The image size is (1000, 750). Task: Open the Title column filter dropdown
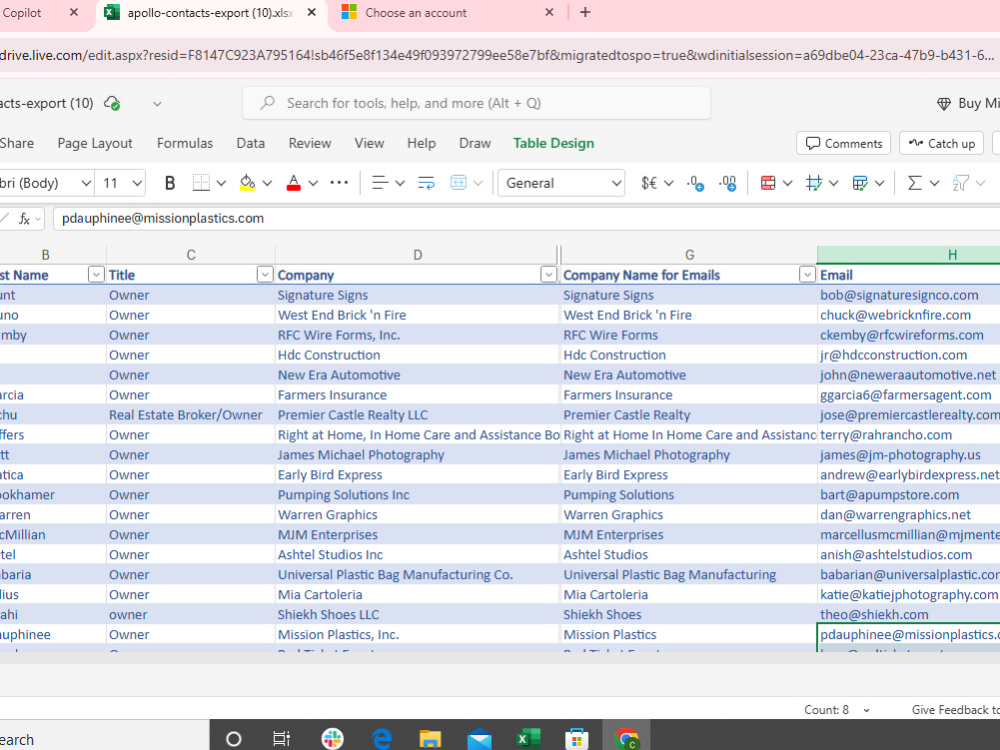tap(265, 275)
